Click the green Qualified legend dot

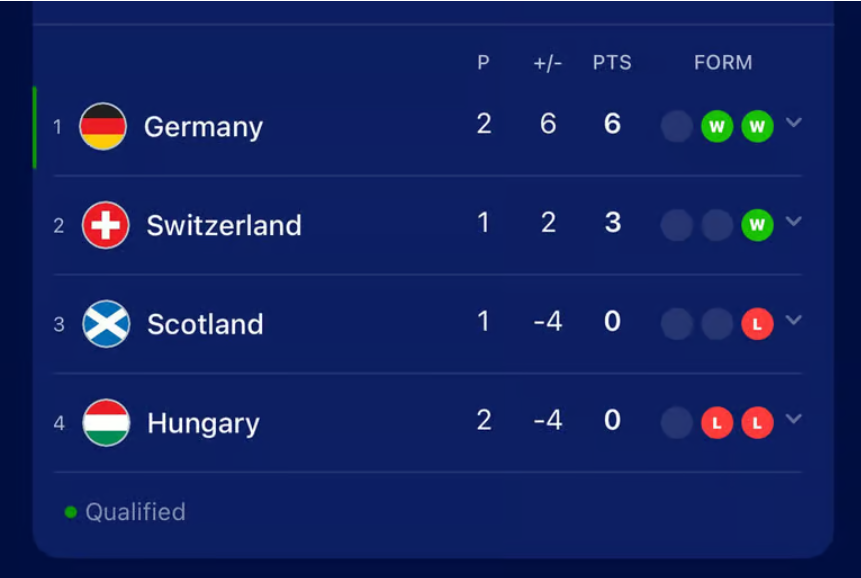click(70, 512)
